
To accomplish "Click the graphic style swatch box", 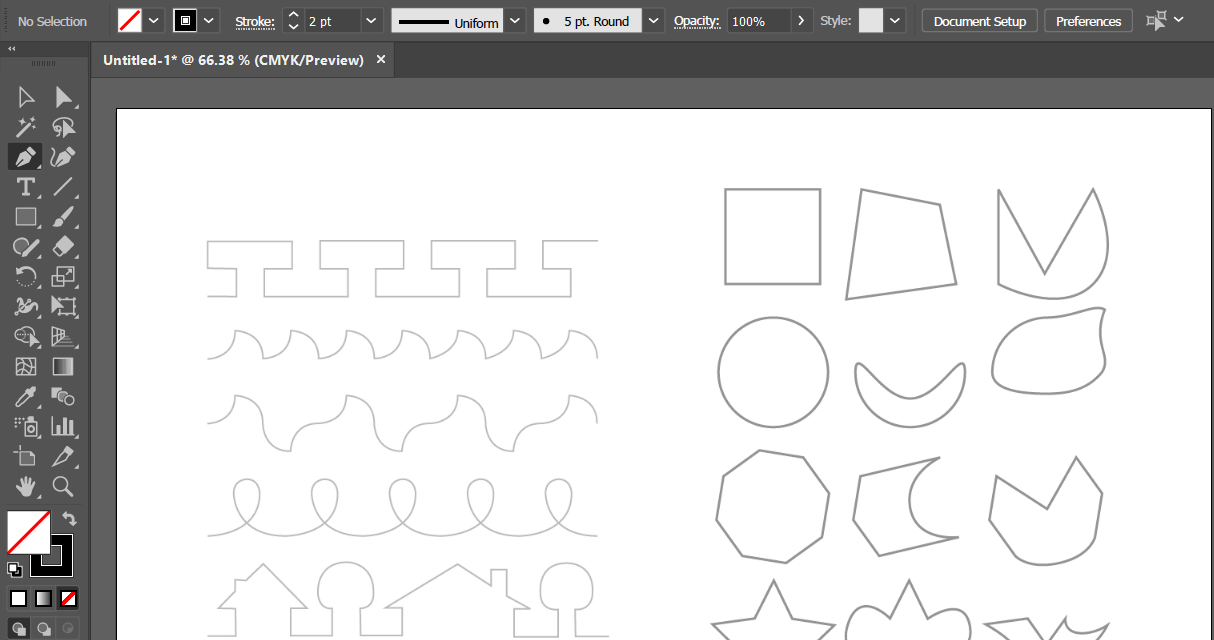I will [871, 21].
